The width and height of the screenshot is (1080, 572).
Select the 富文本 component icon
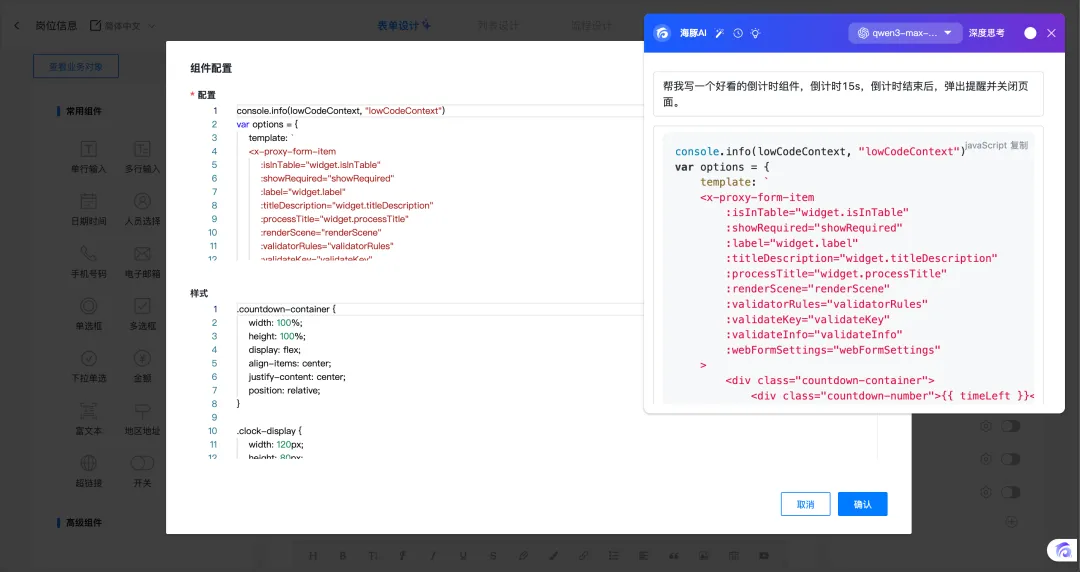point(89,411)
